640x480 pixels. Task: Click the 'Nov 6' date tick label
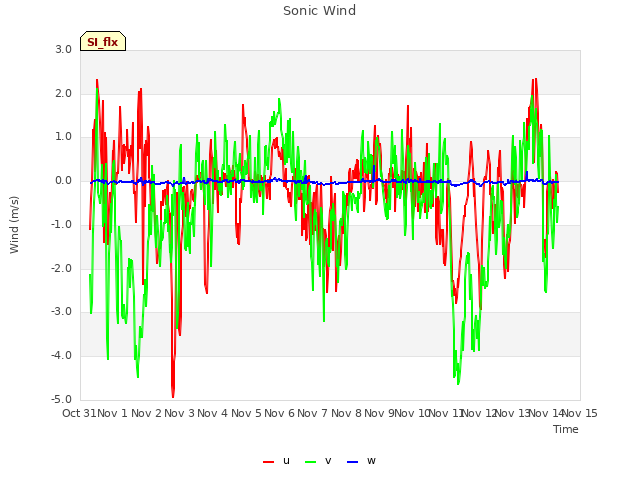click(x=279, y=413)
